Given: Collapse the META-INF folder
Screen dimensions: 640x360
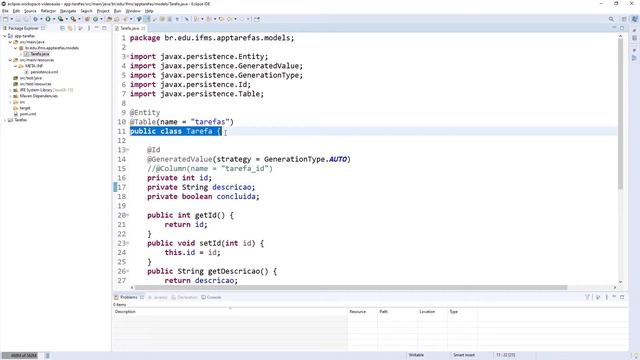Looking at the screenshot, I should pos(16,66).
